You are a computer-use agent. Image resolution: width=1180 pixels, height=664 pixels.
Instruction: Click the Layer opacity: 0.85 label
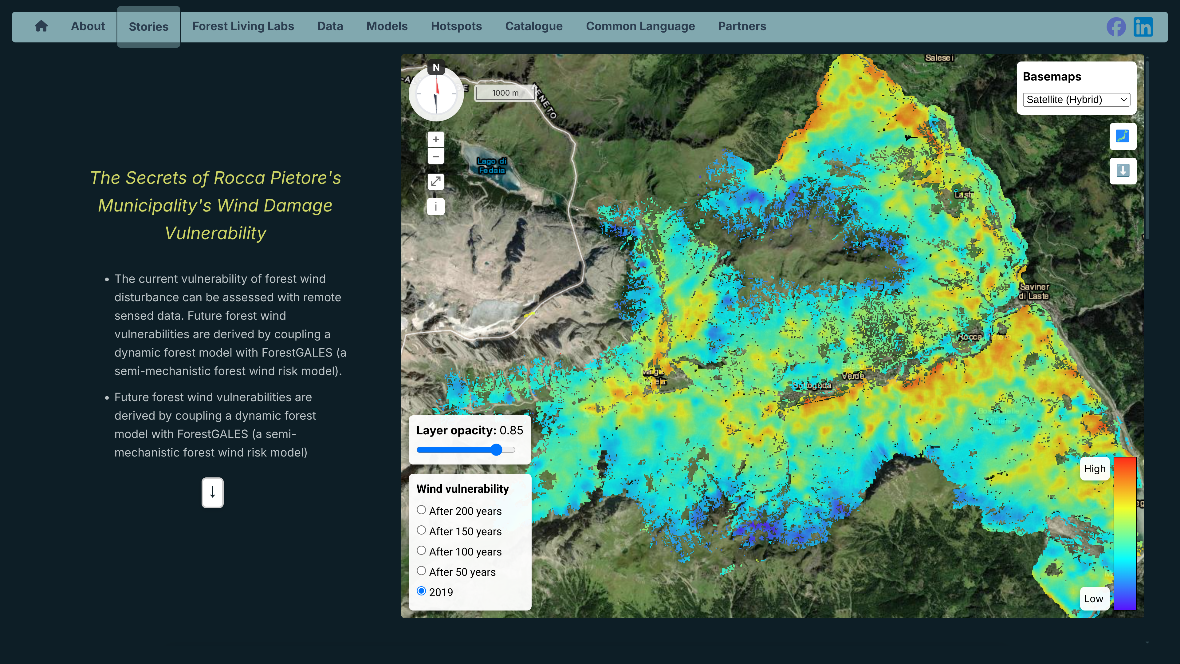[470, 431]
